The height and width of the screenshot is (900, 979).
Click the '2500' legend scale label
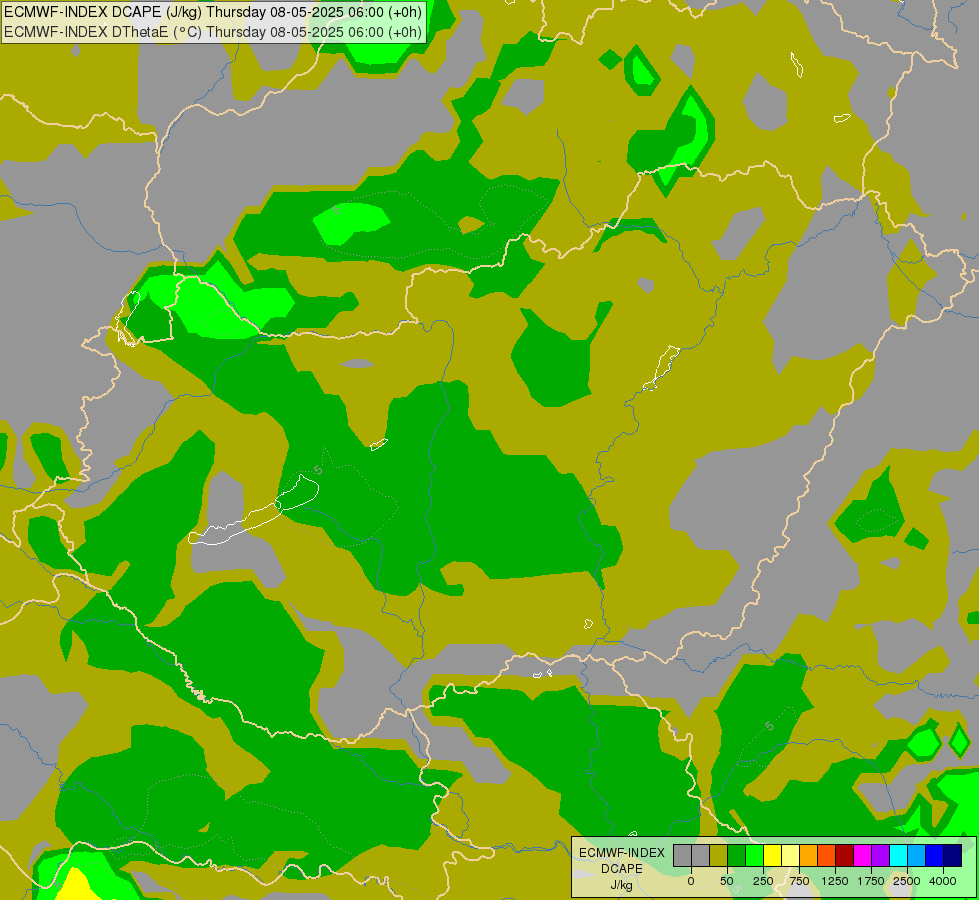click(x=907, y=881)
